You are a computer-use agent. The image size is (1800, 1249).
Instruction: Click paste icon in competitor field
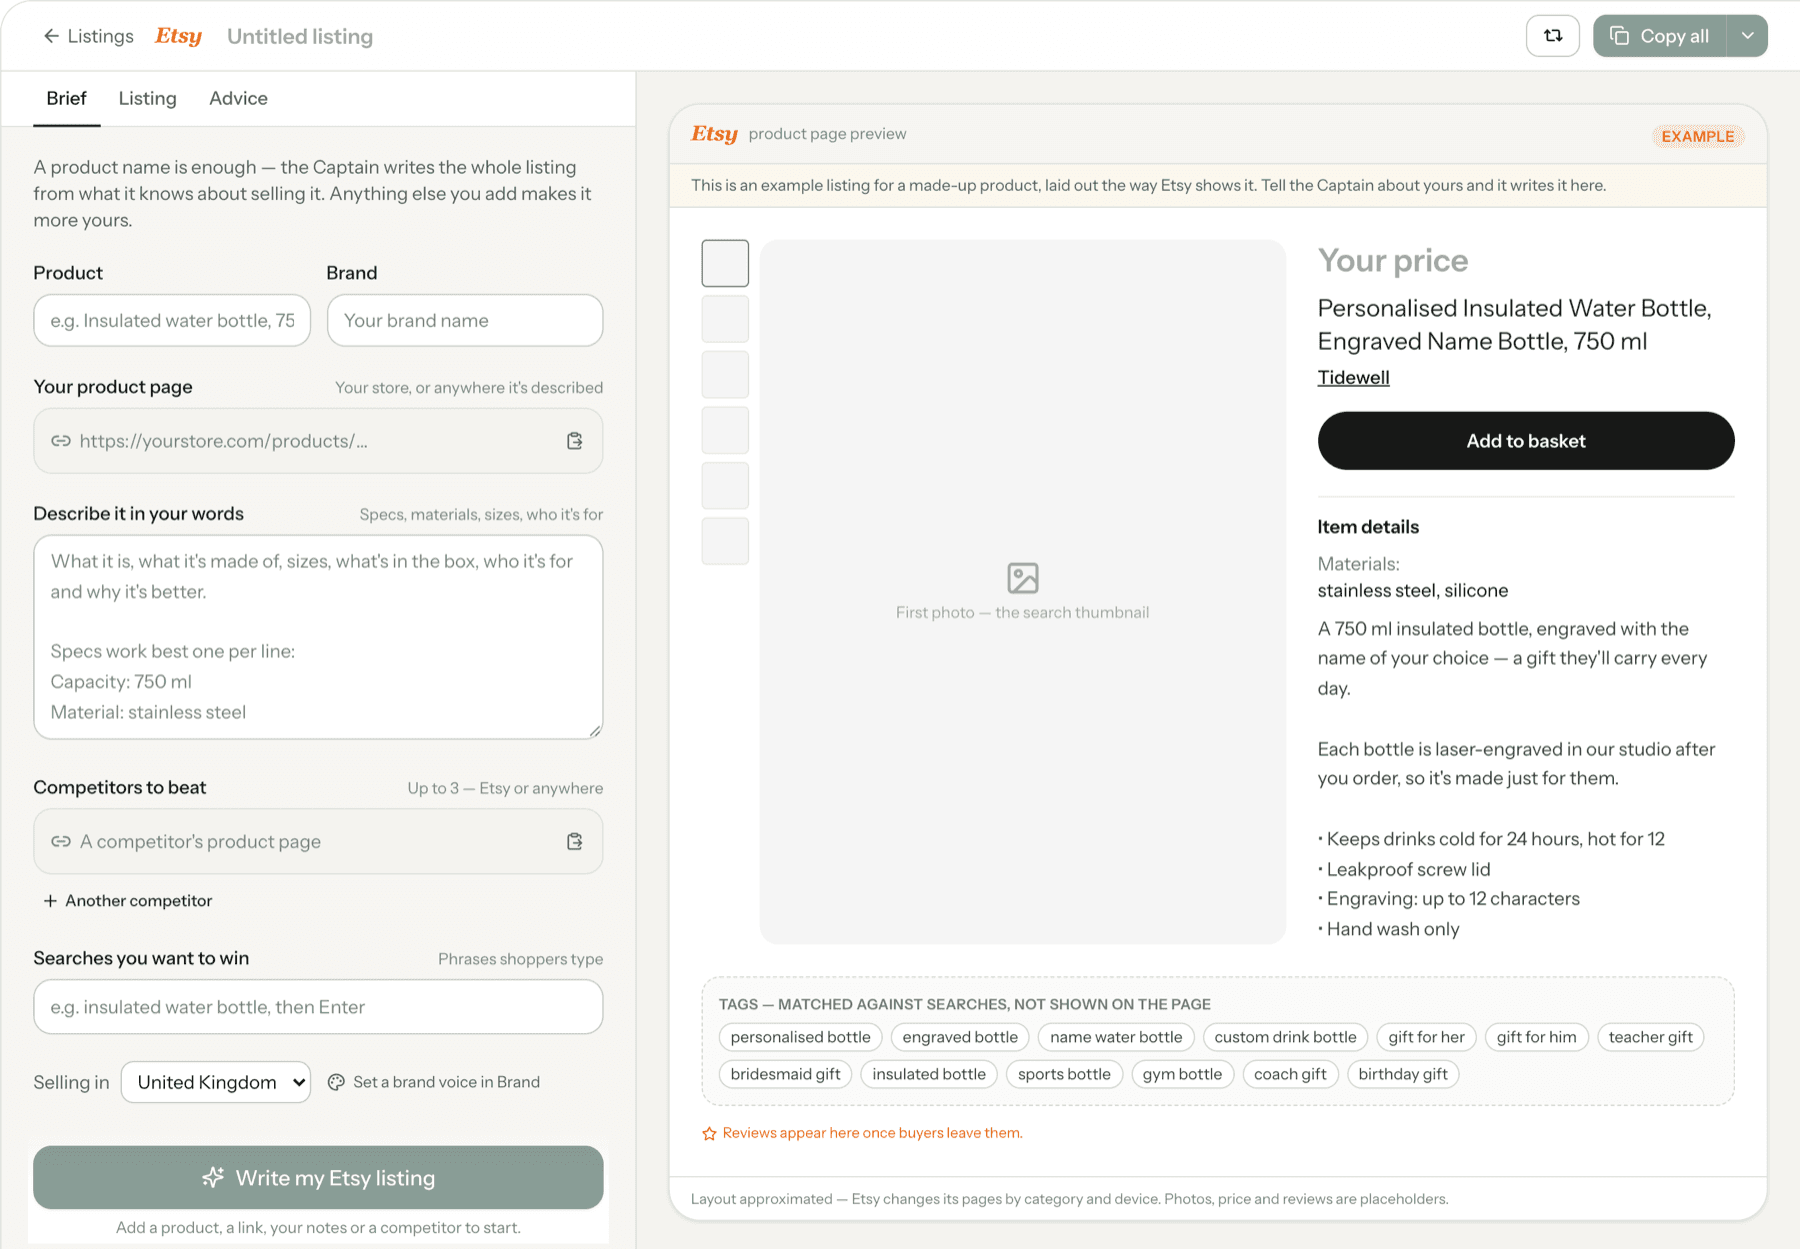coord(575,841)
